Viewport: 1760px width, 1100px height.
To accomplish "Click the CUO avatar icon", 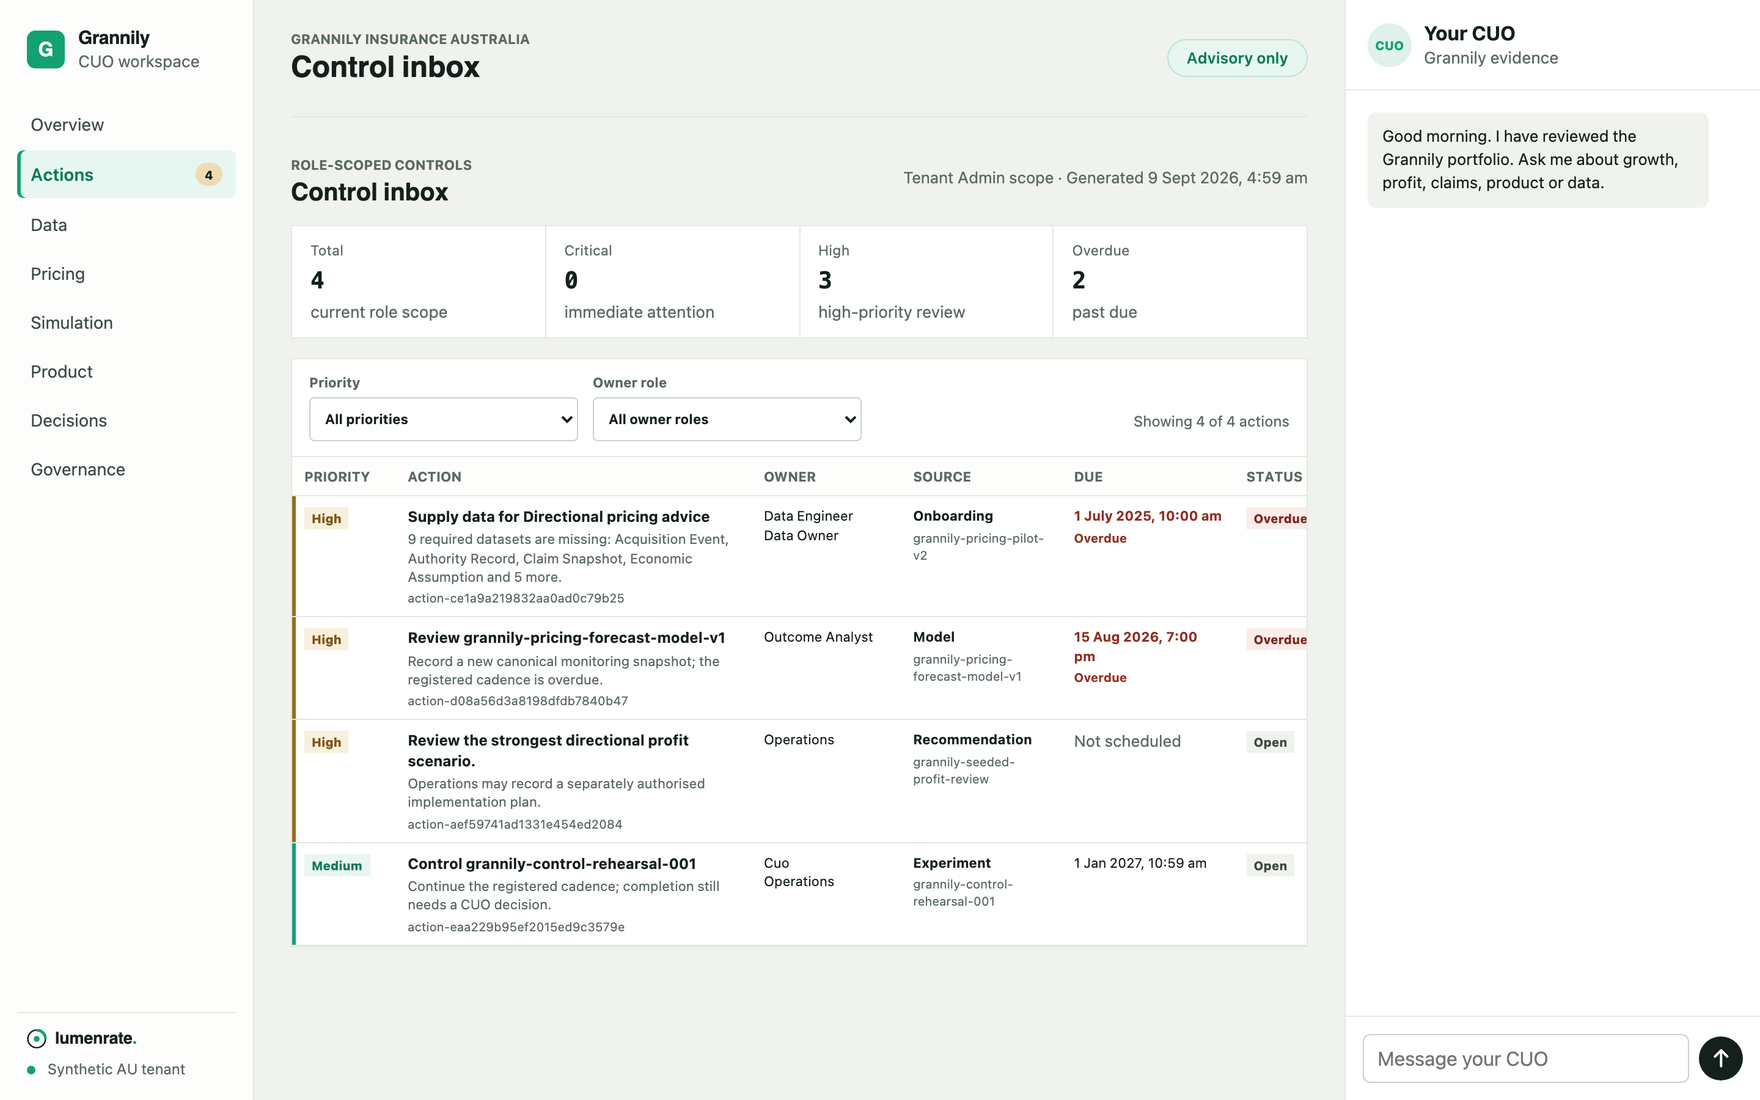I will 1389,45.
